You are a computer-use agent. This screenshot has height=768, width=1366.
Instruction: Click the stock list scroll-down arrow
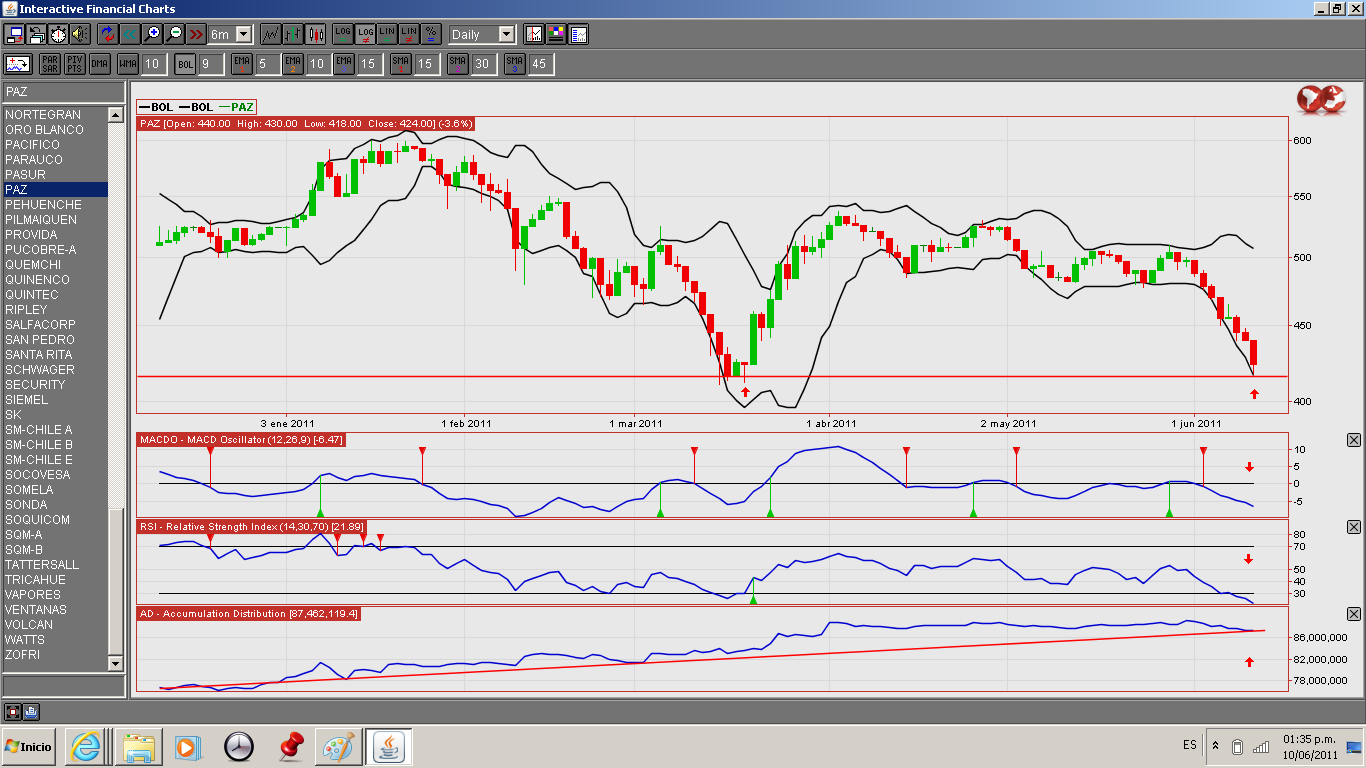click(115, 663)
